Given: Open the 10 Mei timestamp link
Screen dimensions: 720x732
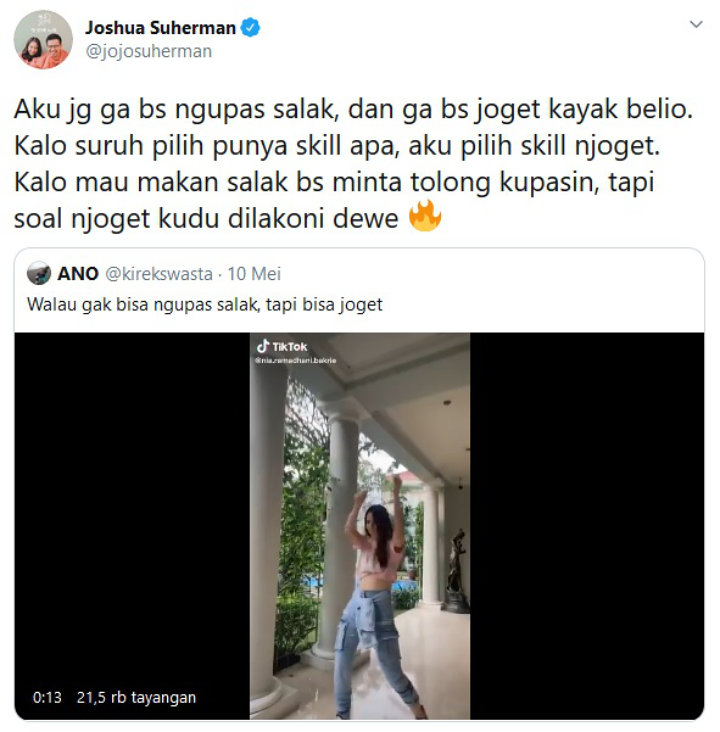Looking at the screenshot, I should pyautogui.click(x=254, y=274).
